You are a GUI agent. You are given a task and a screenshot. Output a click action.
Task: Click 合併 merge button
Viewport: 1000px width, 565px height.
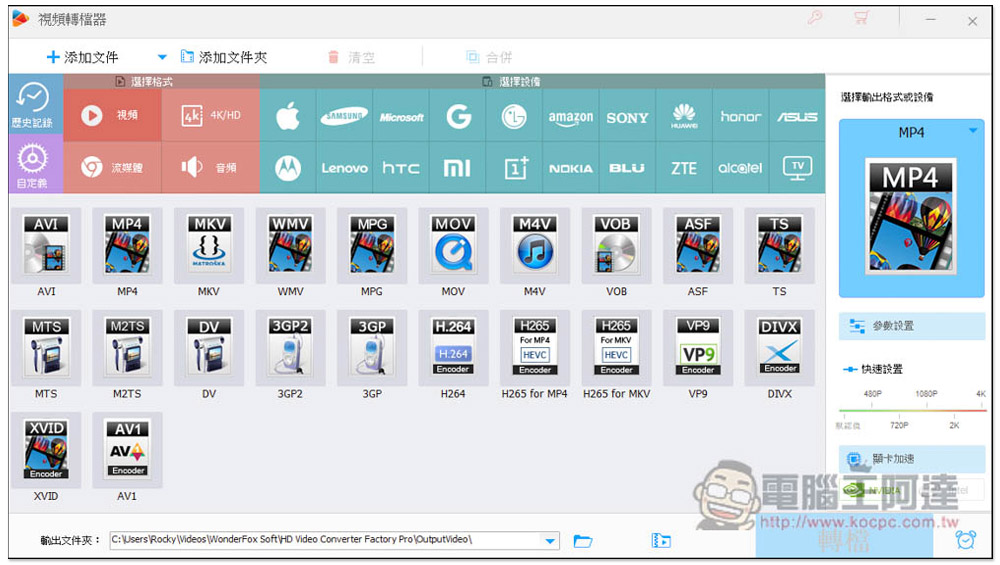tap(489, 57)
